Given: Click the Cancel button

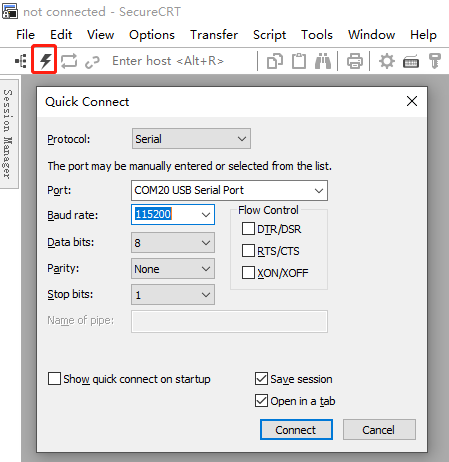Looking at the screenshot, I should pyautogui.click(x=379, y=430).
